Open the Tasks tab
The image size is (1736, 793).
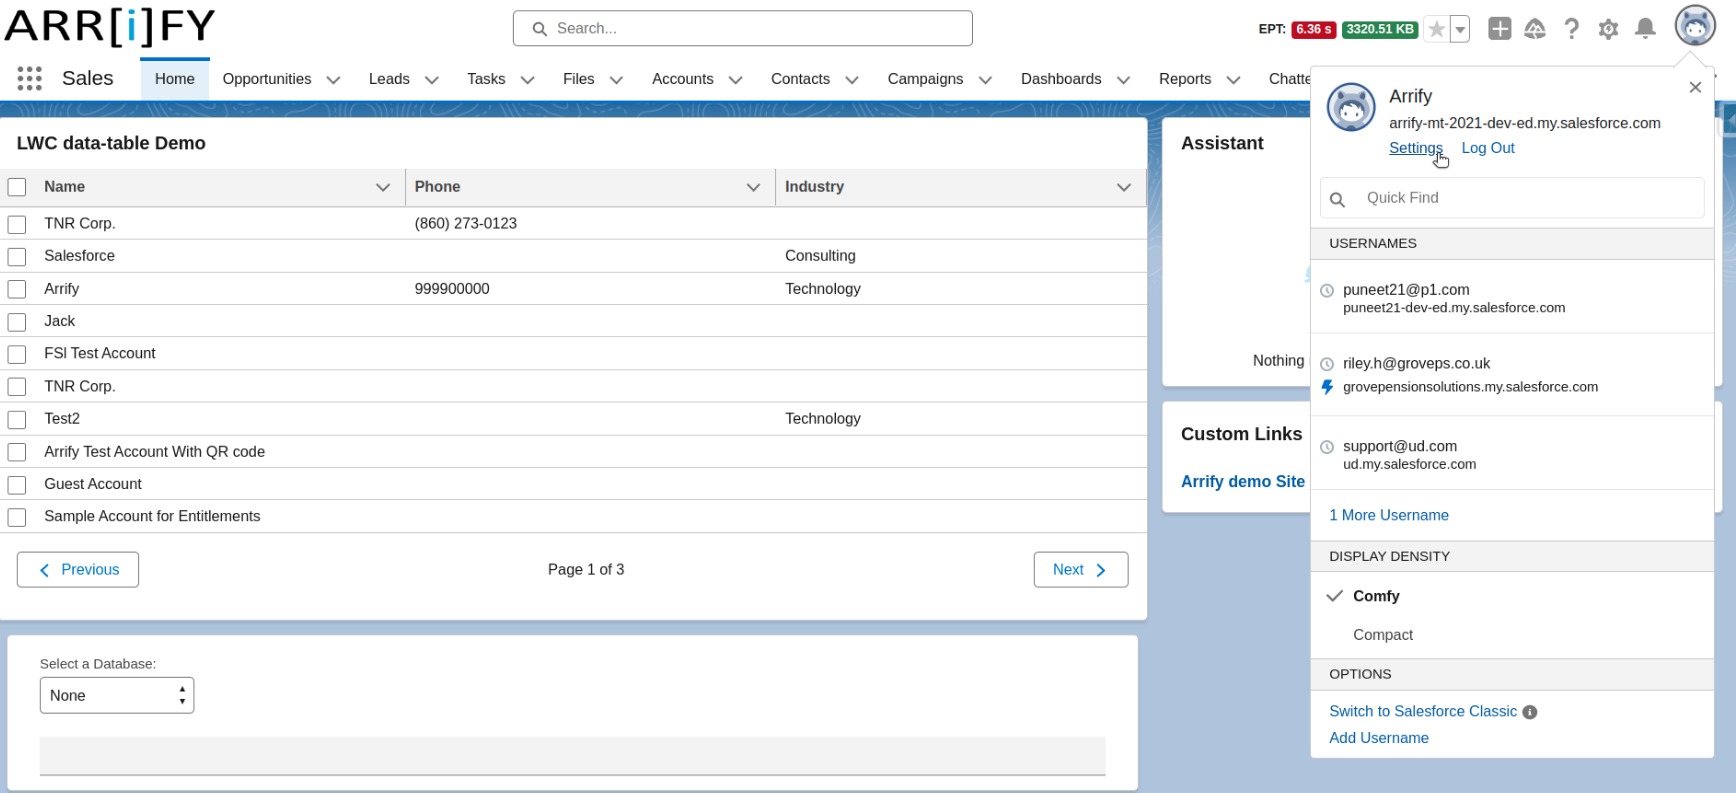point(486,79)
